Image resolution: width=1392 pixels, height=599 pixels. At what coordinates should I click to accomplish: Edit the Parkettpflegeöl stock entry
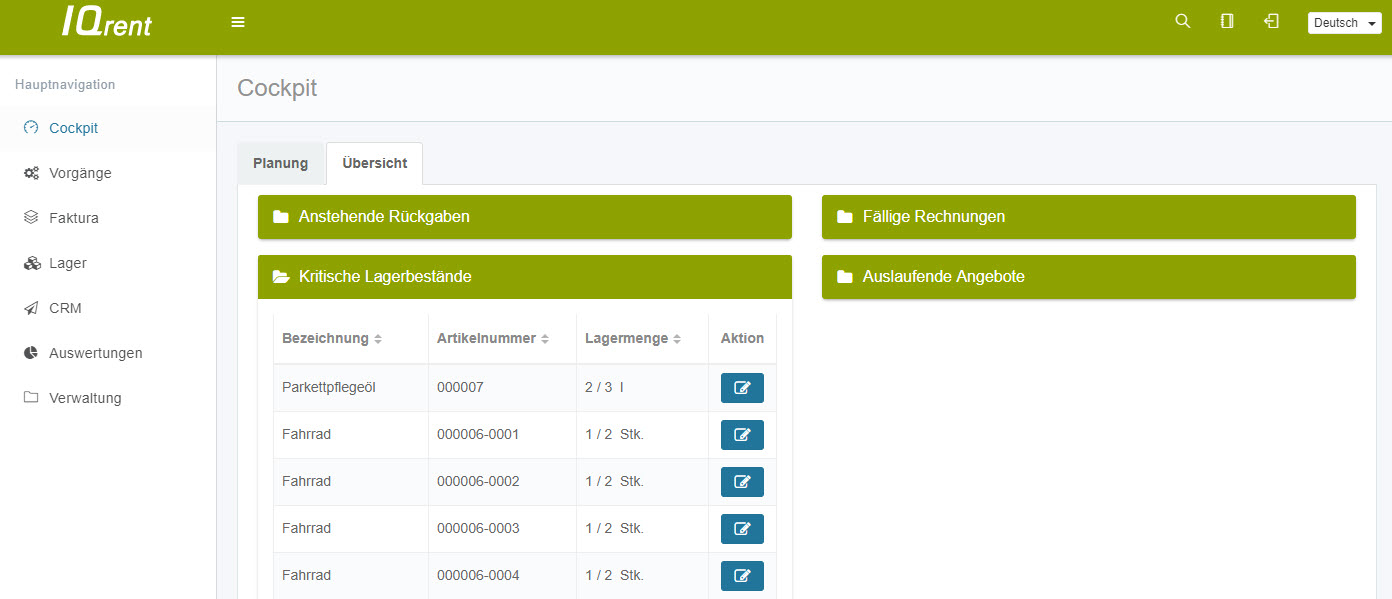pyautogui.click(x=742, y=388)
